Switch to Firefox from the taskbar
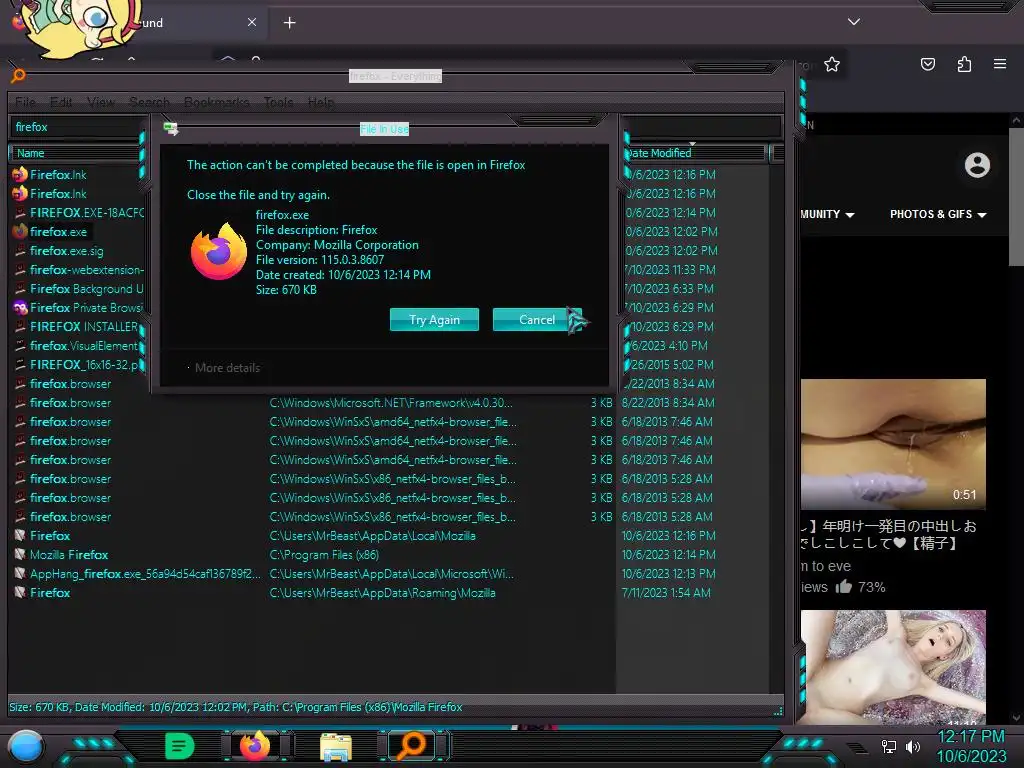The image size is (1024, 768). coord(255,746)
